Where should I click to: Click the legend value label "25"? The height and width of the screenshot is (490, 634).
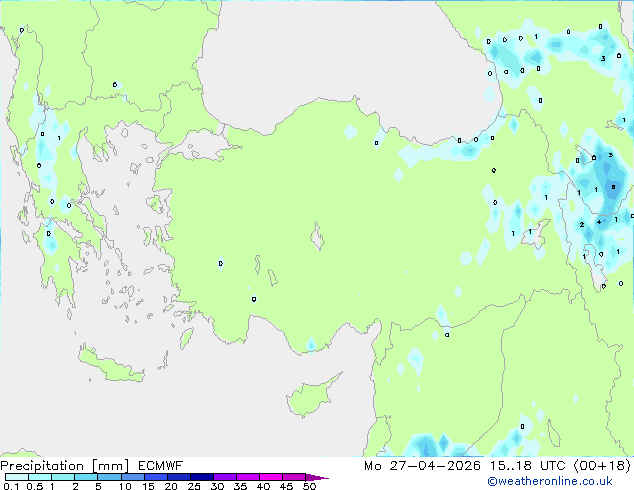pyautogui.click(x=194, y=486)
